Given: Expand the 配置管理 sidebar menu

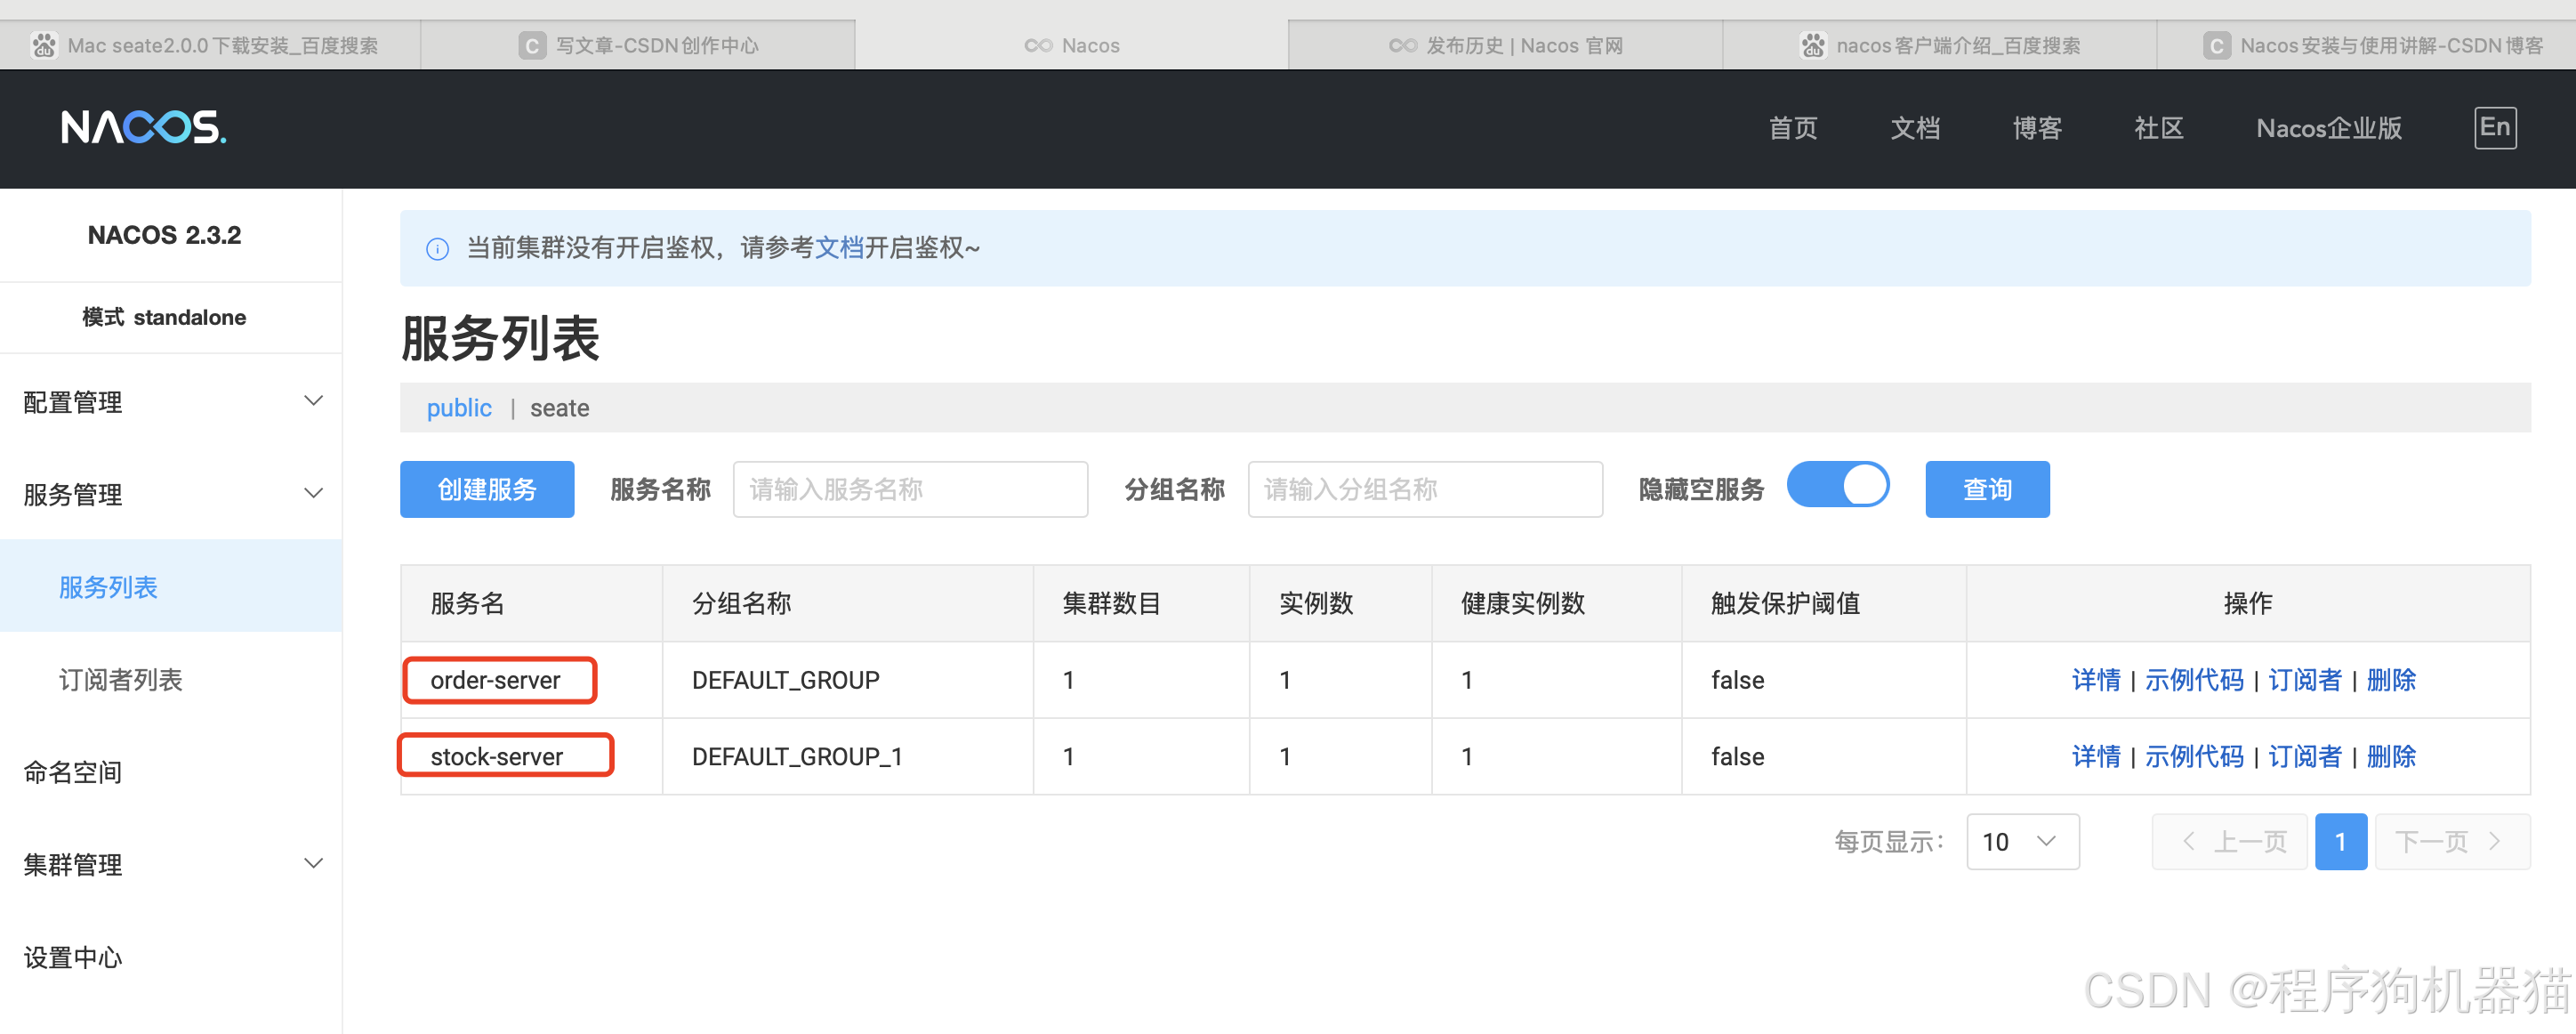Looking at the screenshot, I should click(x=313, y=401).
